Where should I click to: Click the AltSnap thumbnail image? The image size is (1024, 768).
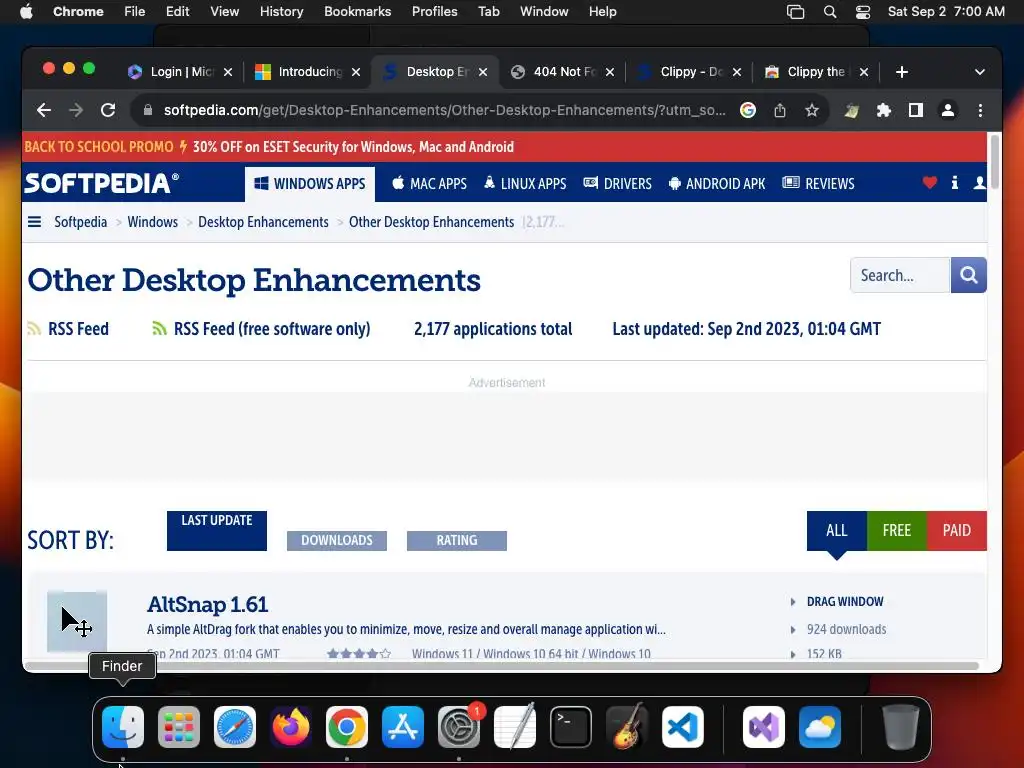77,621
